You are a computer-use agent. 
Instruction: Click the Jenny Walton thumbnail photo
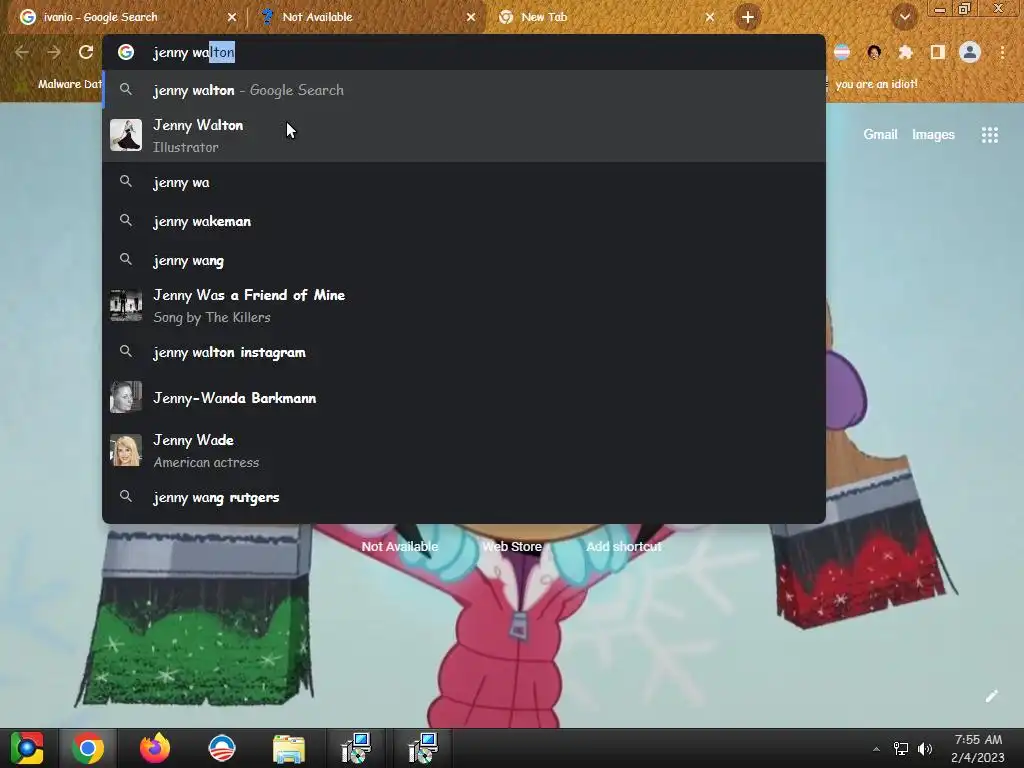[126, 135]
